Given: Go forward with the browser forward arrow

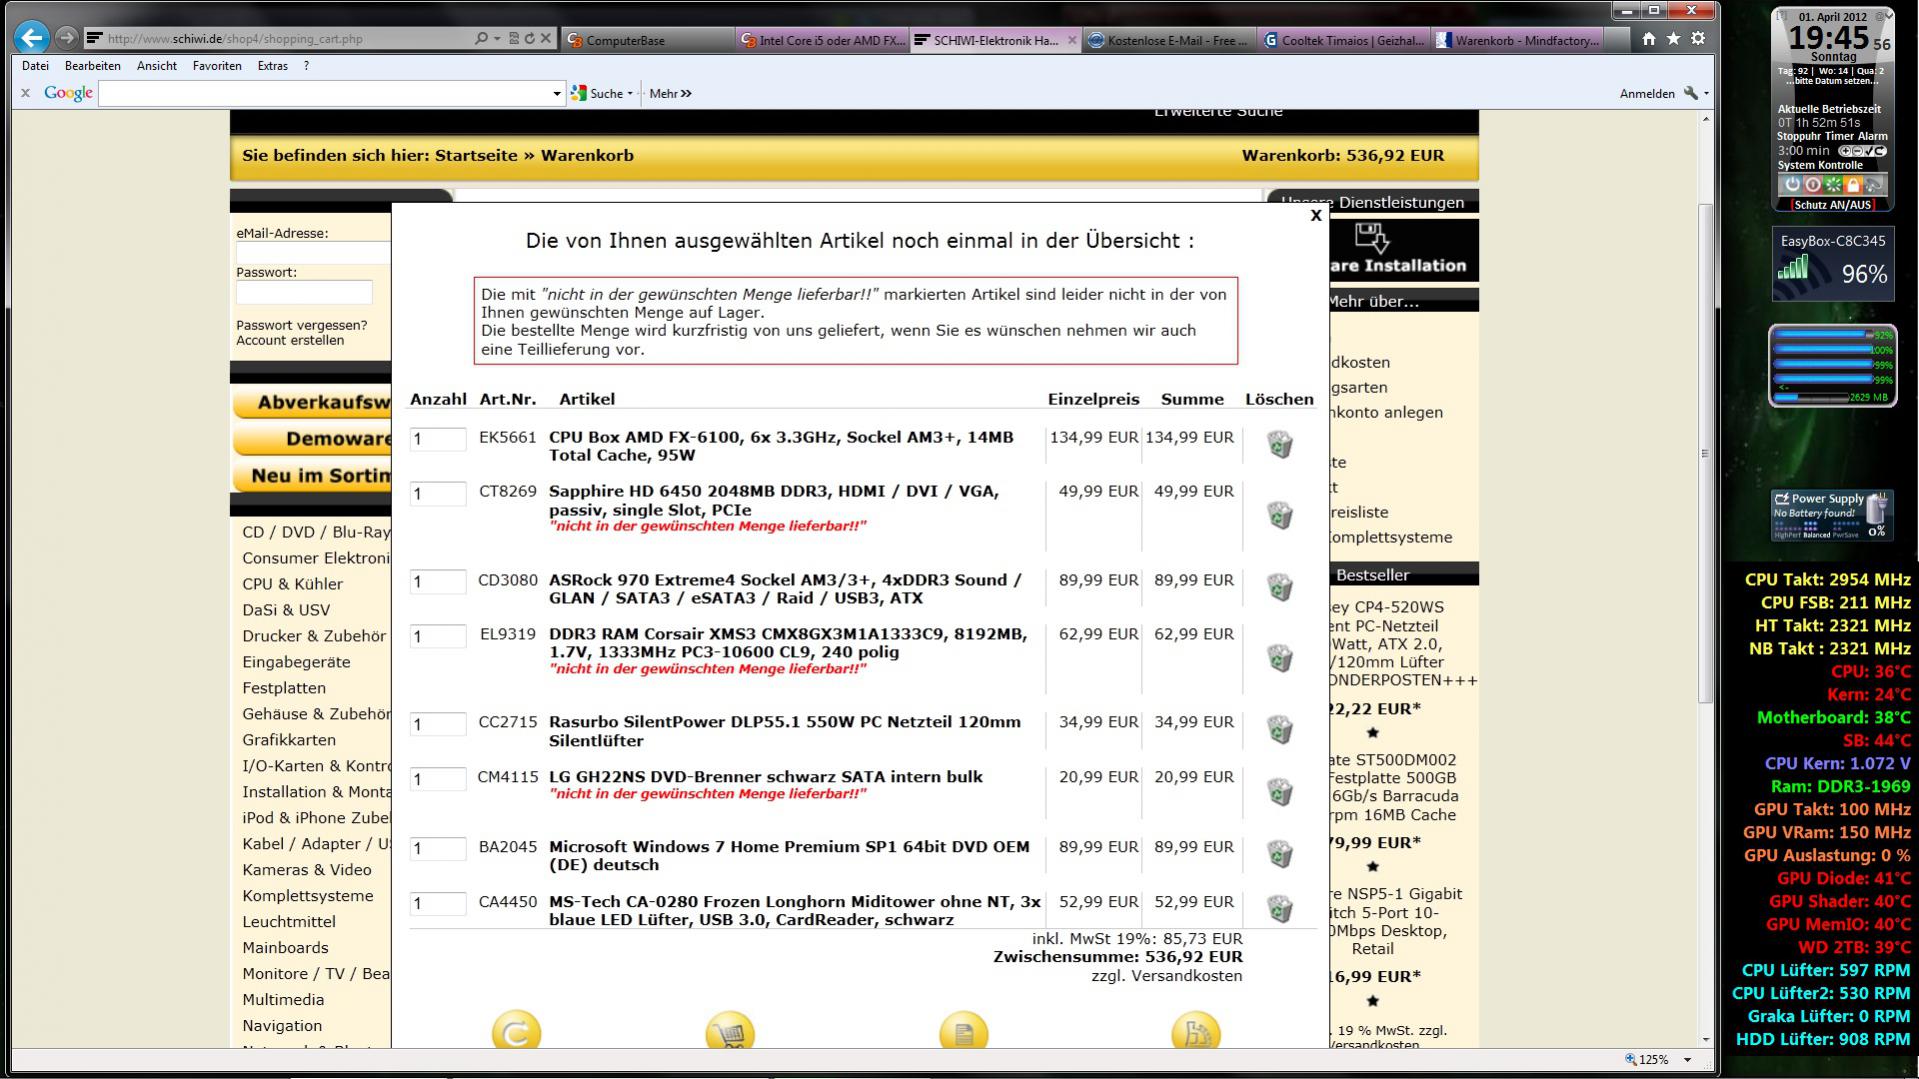Looking at the screenshot, I should [x=66, y=38].
